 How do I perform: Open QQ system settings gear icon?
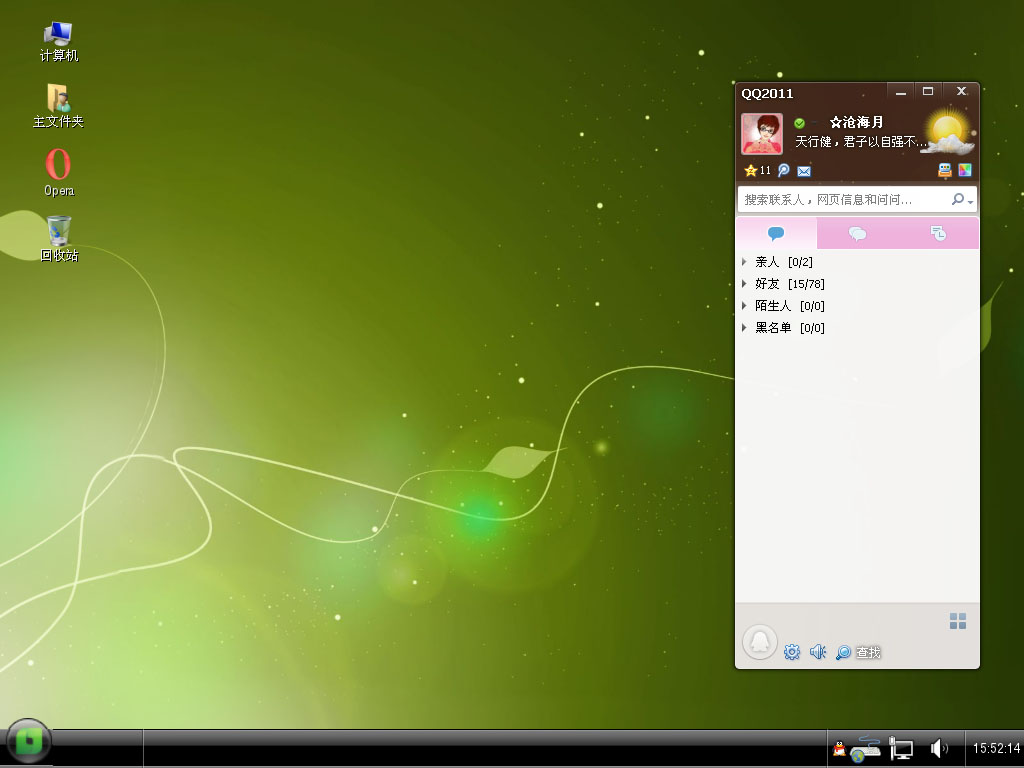792,652
